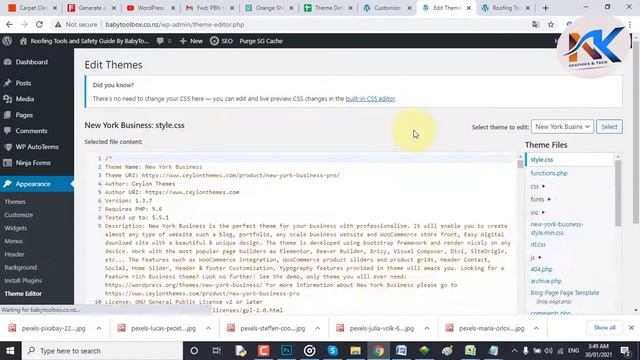This screenshot has width=640, height=360.
Task: Click Show all downloads
Action: click(604, 328)
